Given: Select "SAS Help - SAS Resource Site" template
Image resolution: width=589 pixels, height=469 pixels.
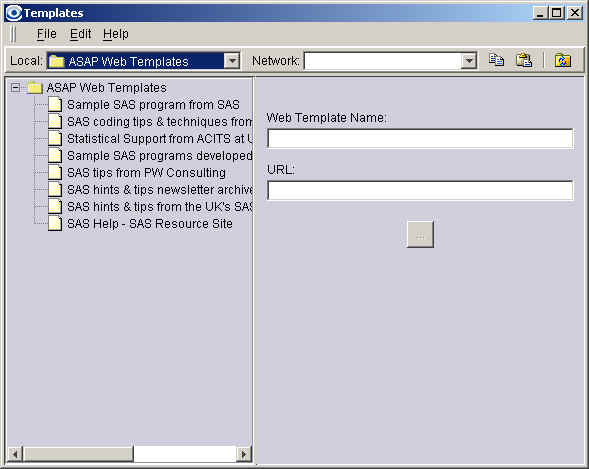Looking at the screenshot, I should [x=150, y=224].
